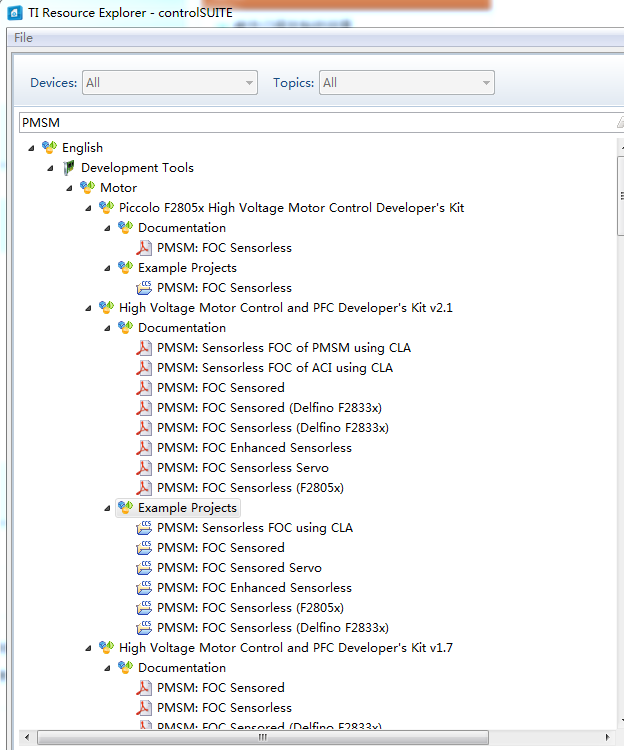The height and width of the screenshot is (750, 624).
Task: Collapse High Voltage Developer's Kit v2.1 node
Action: tap(89, 308)
